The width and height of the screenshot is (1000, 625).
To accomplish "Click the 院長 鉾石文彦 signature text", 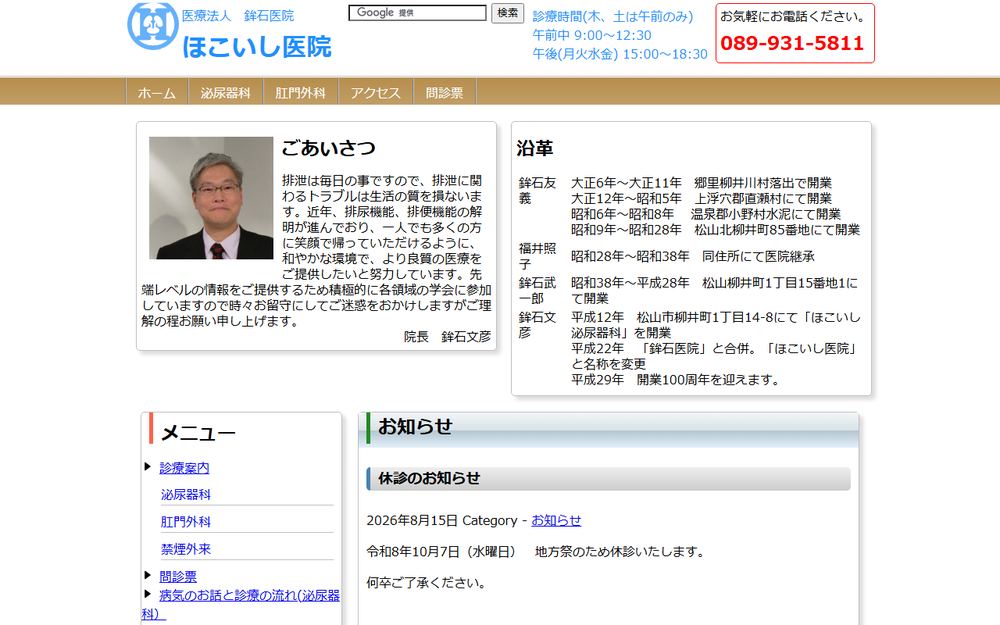I will (447, 337).
